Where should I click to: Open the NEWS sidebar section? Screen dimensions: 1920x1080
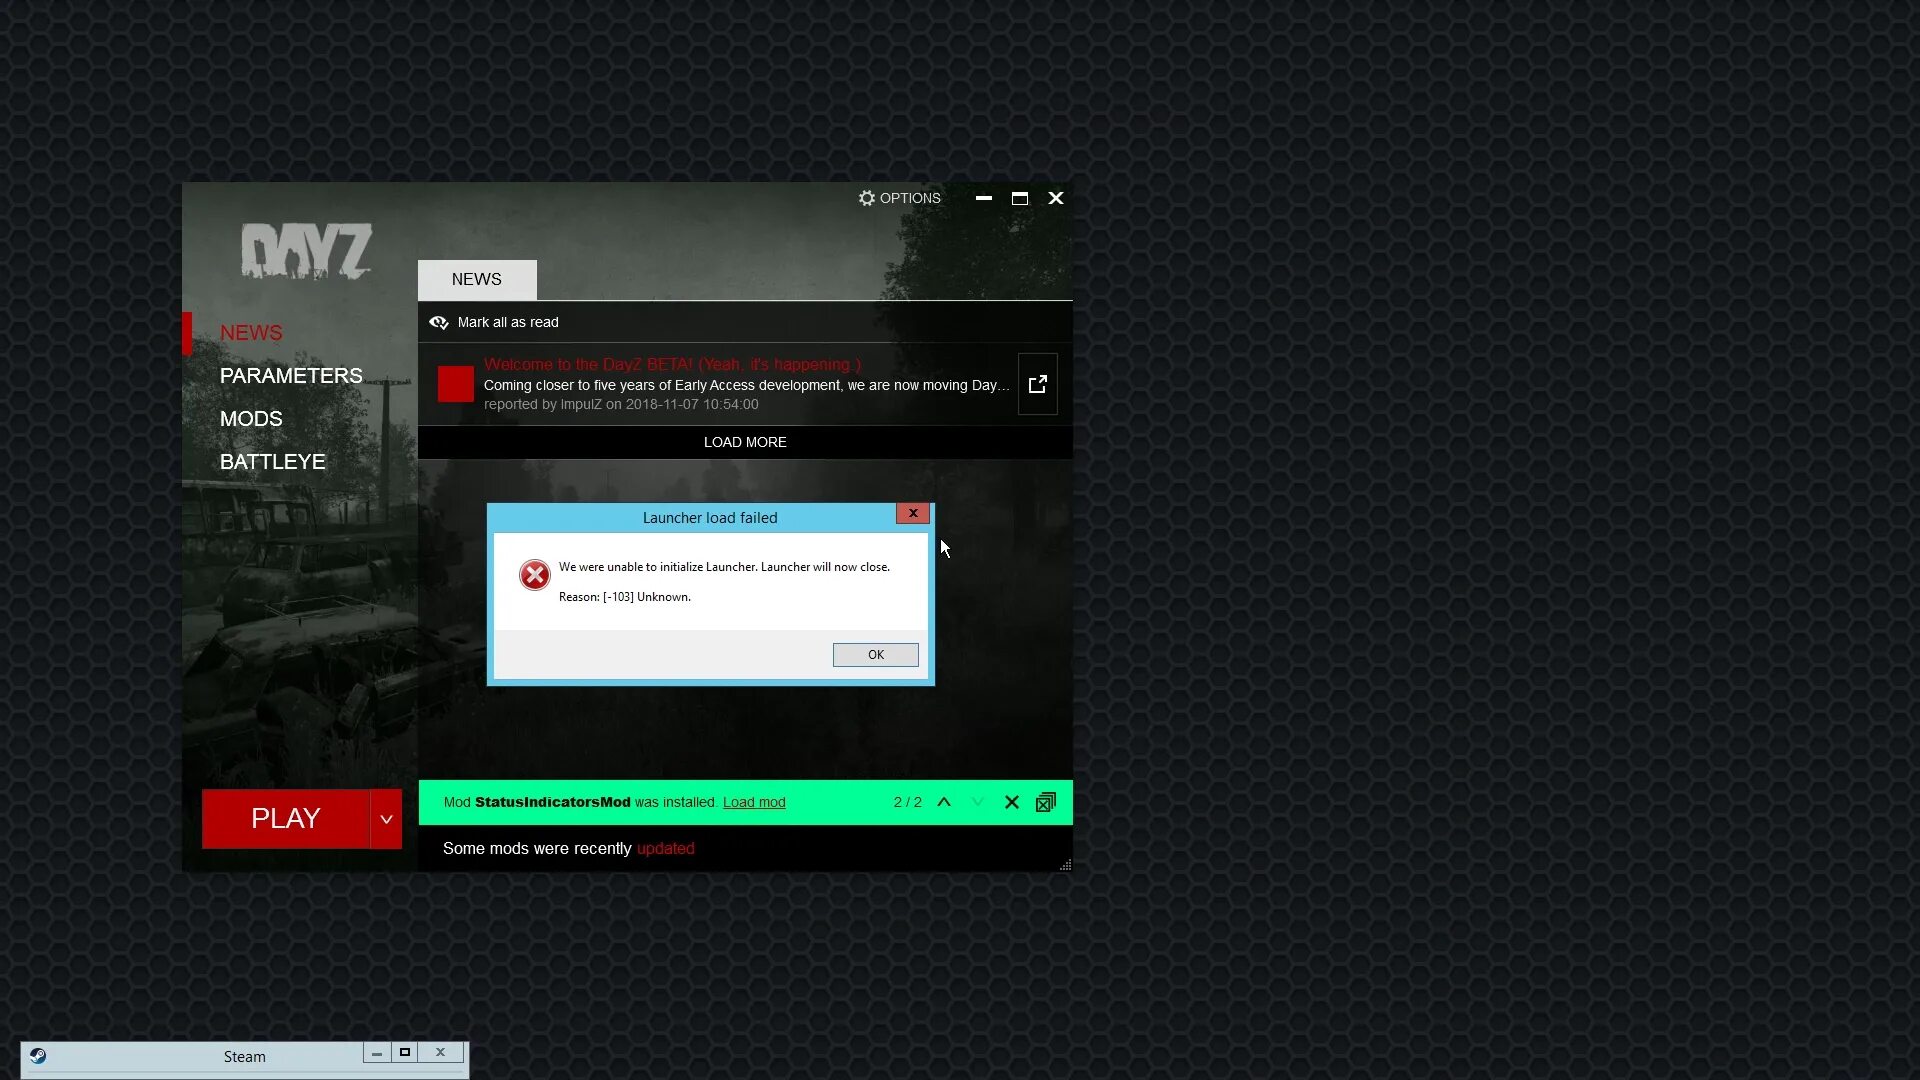click(251, 333)
